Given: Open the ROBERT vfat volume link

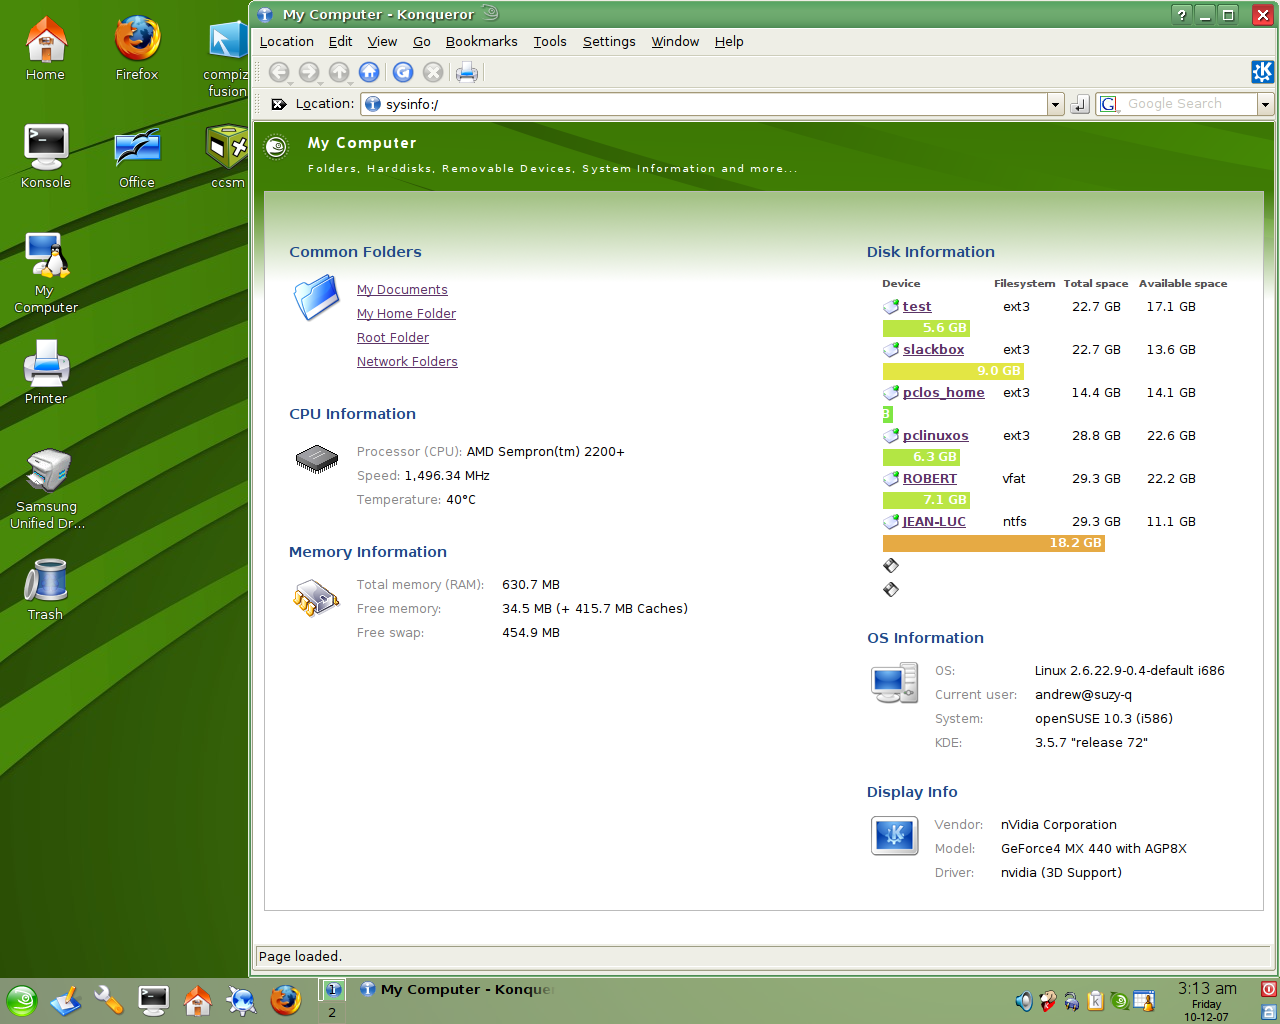Looking at the screenshot, I should tap(930, 479).
